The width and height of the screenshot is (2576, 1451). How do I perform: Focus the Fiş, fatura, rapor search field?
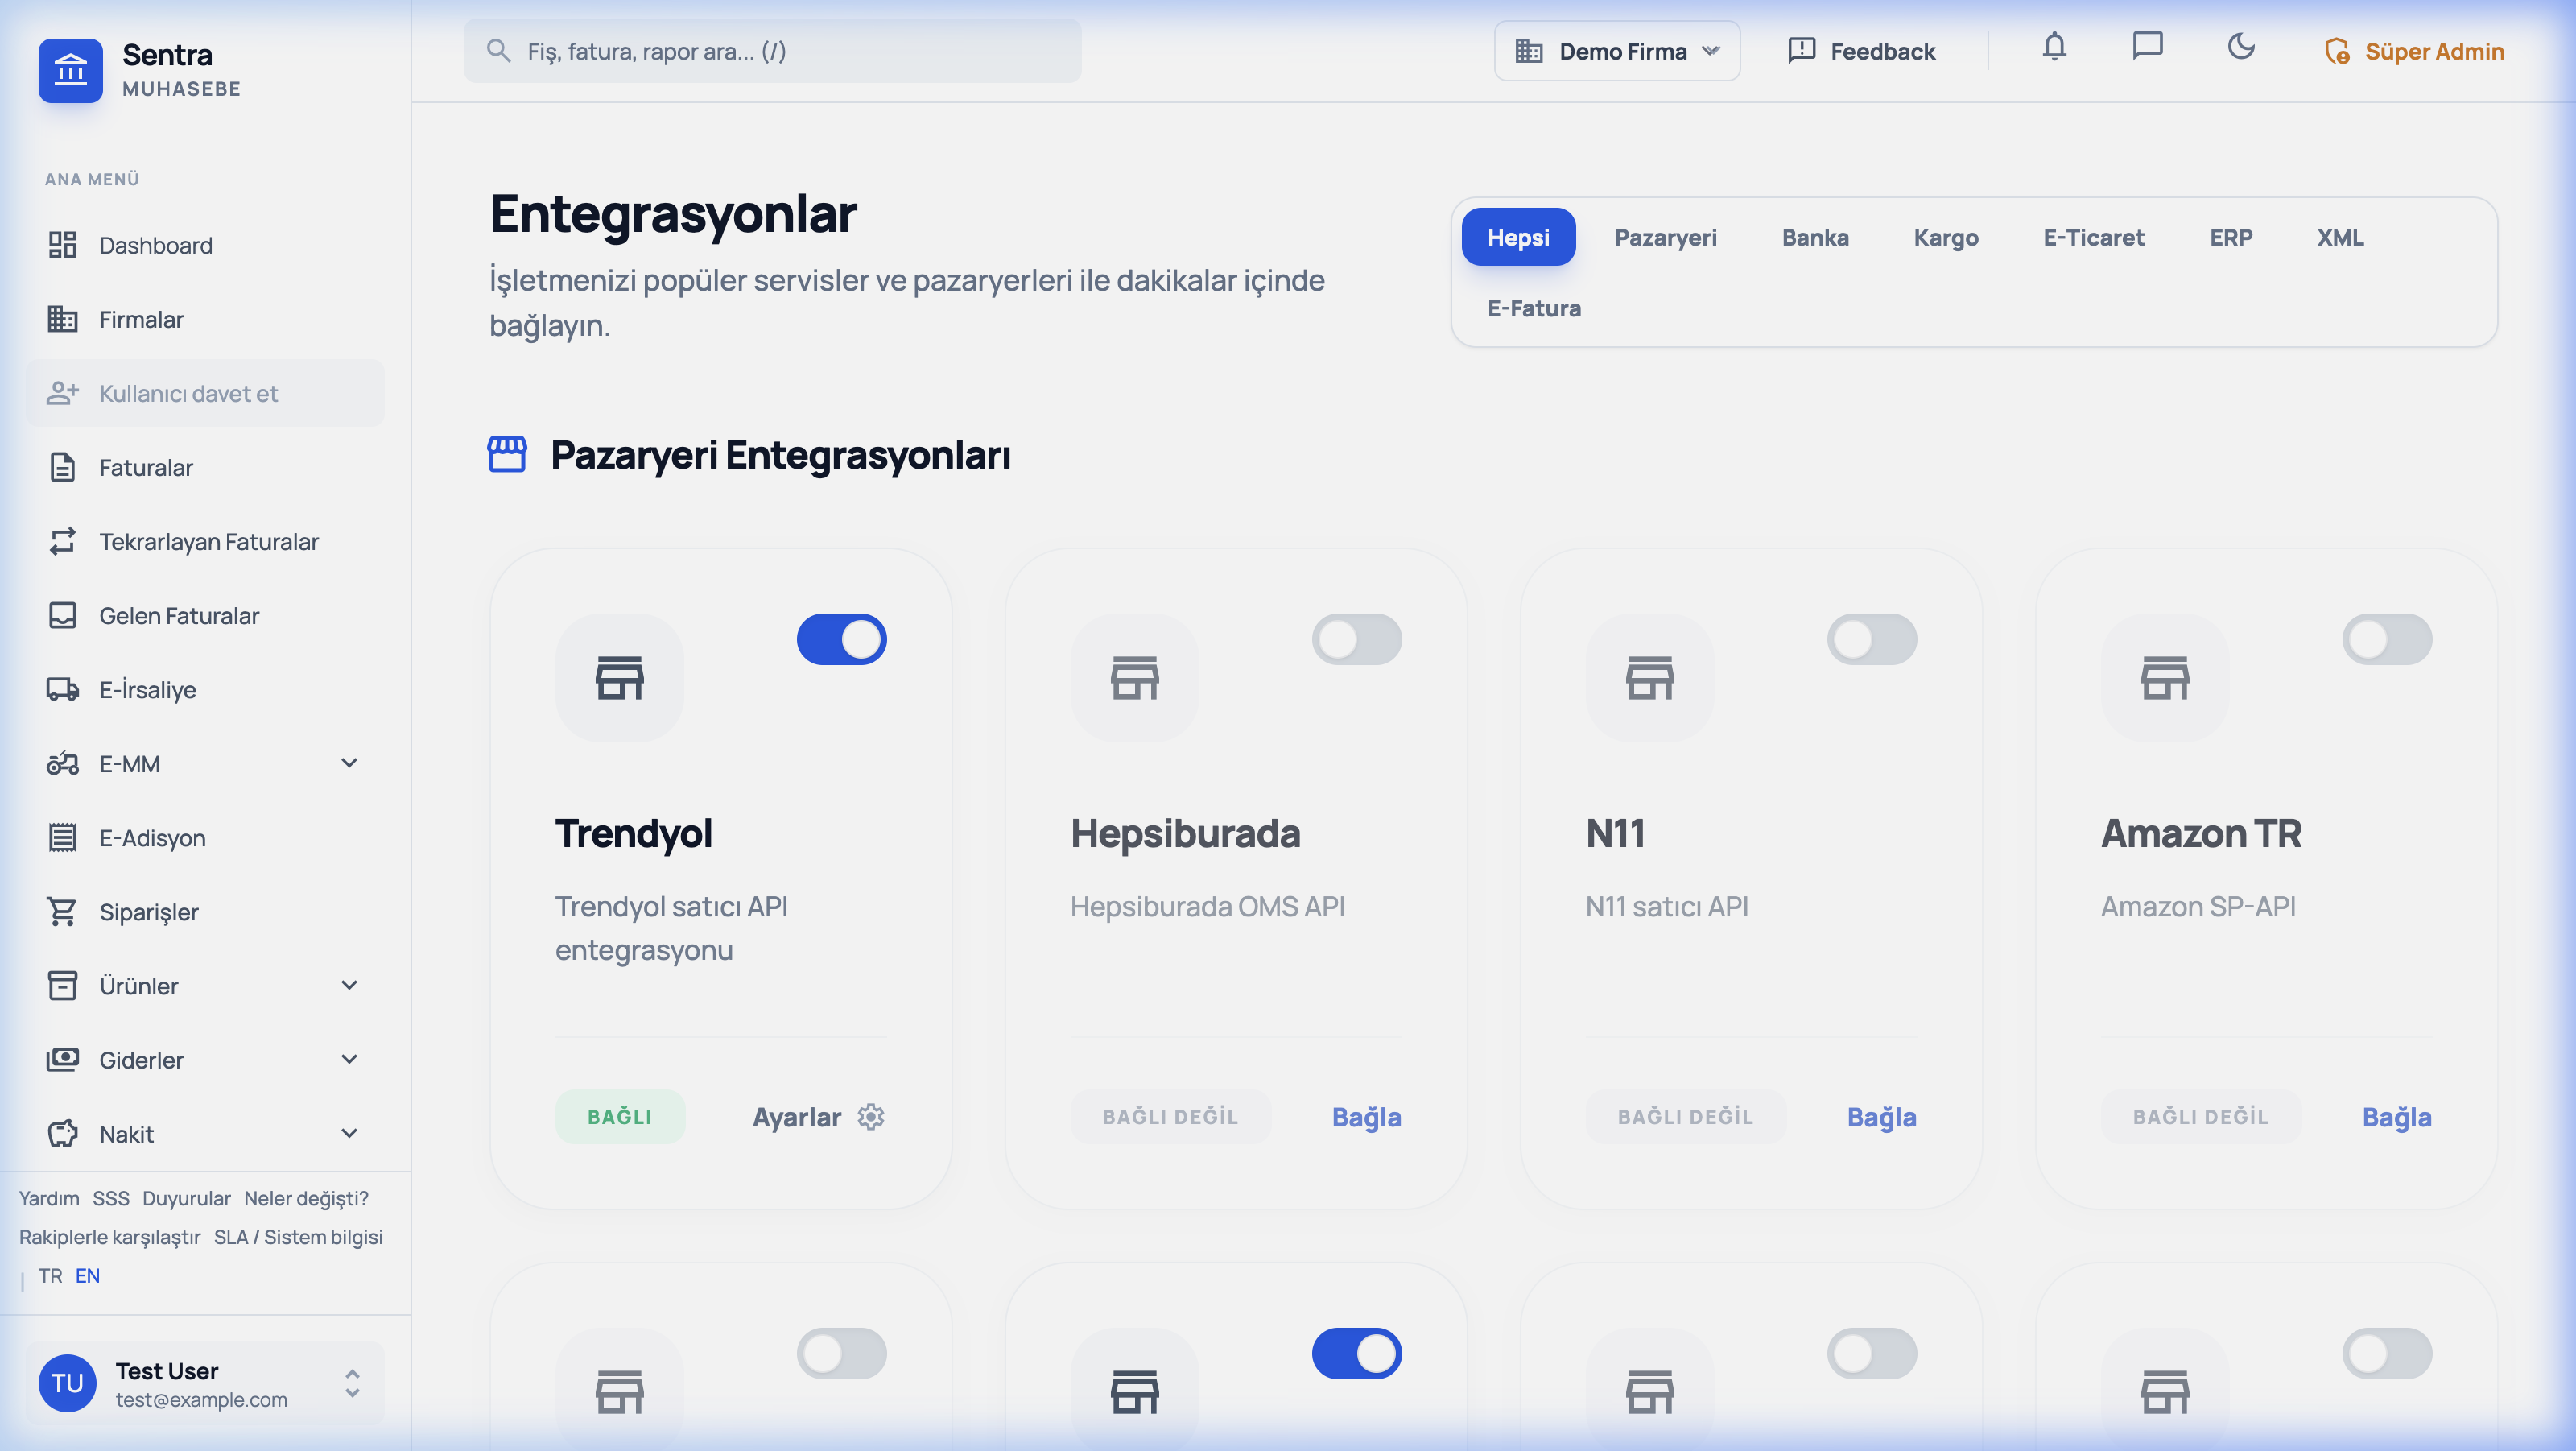(x=772, y=51)
